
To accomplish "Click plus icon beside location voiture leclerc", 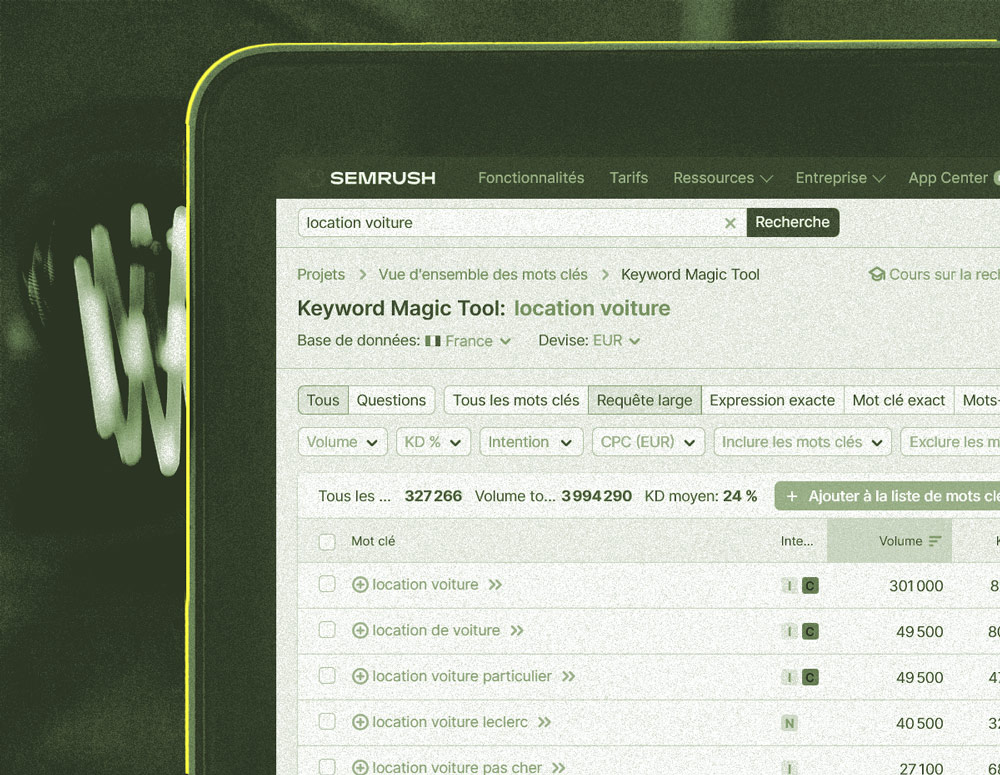I will pyautogui.click(x=360, y=723).
